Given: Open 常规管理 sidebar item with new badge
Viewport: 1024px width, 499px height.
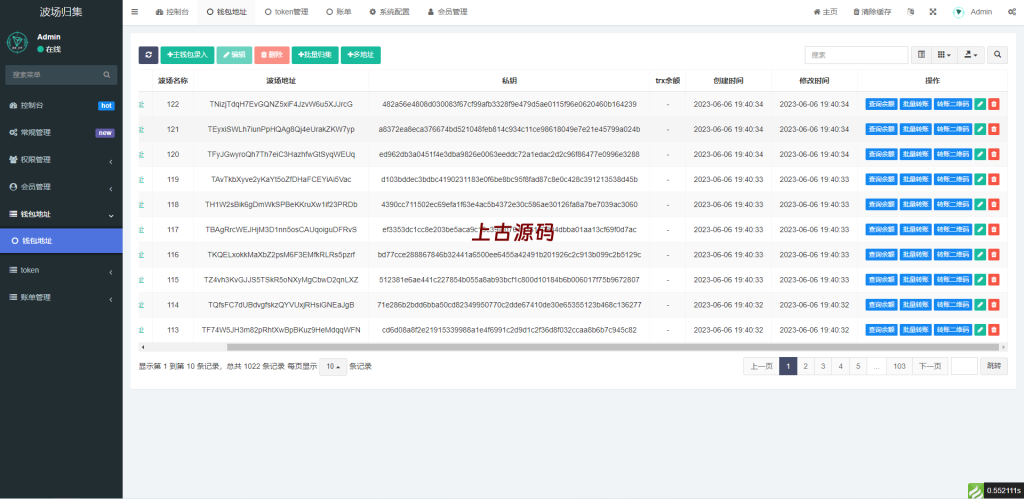Looking at the screenshot, I should pos(61,133).
